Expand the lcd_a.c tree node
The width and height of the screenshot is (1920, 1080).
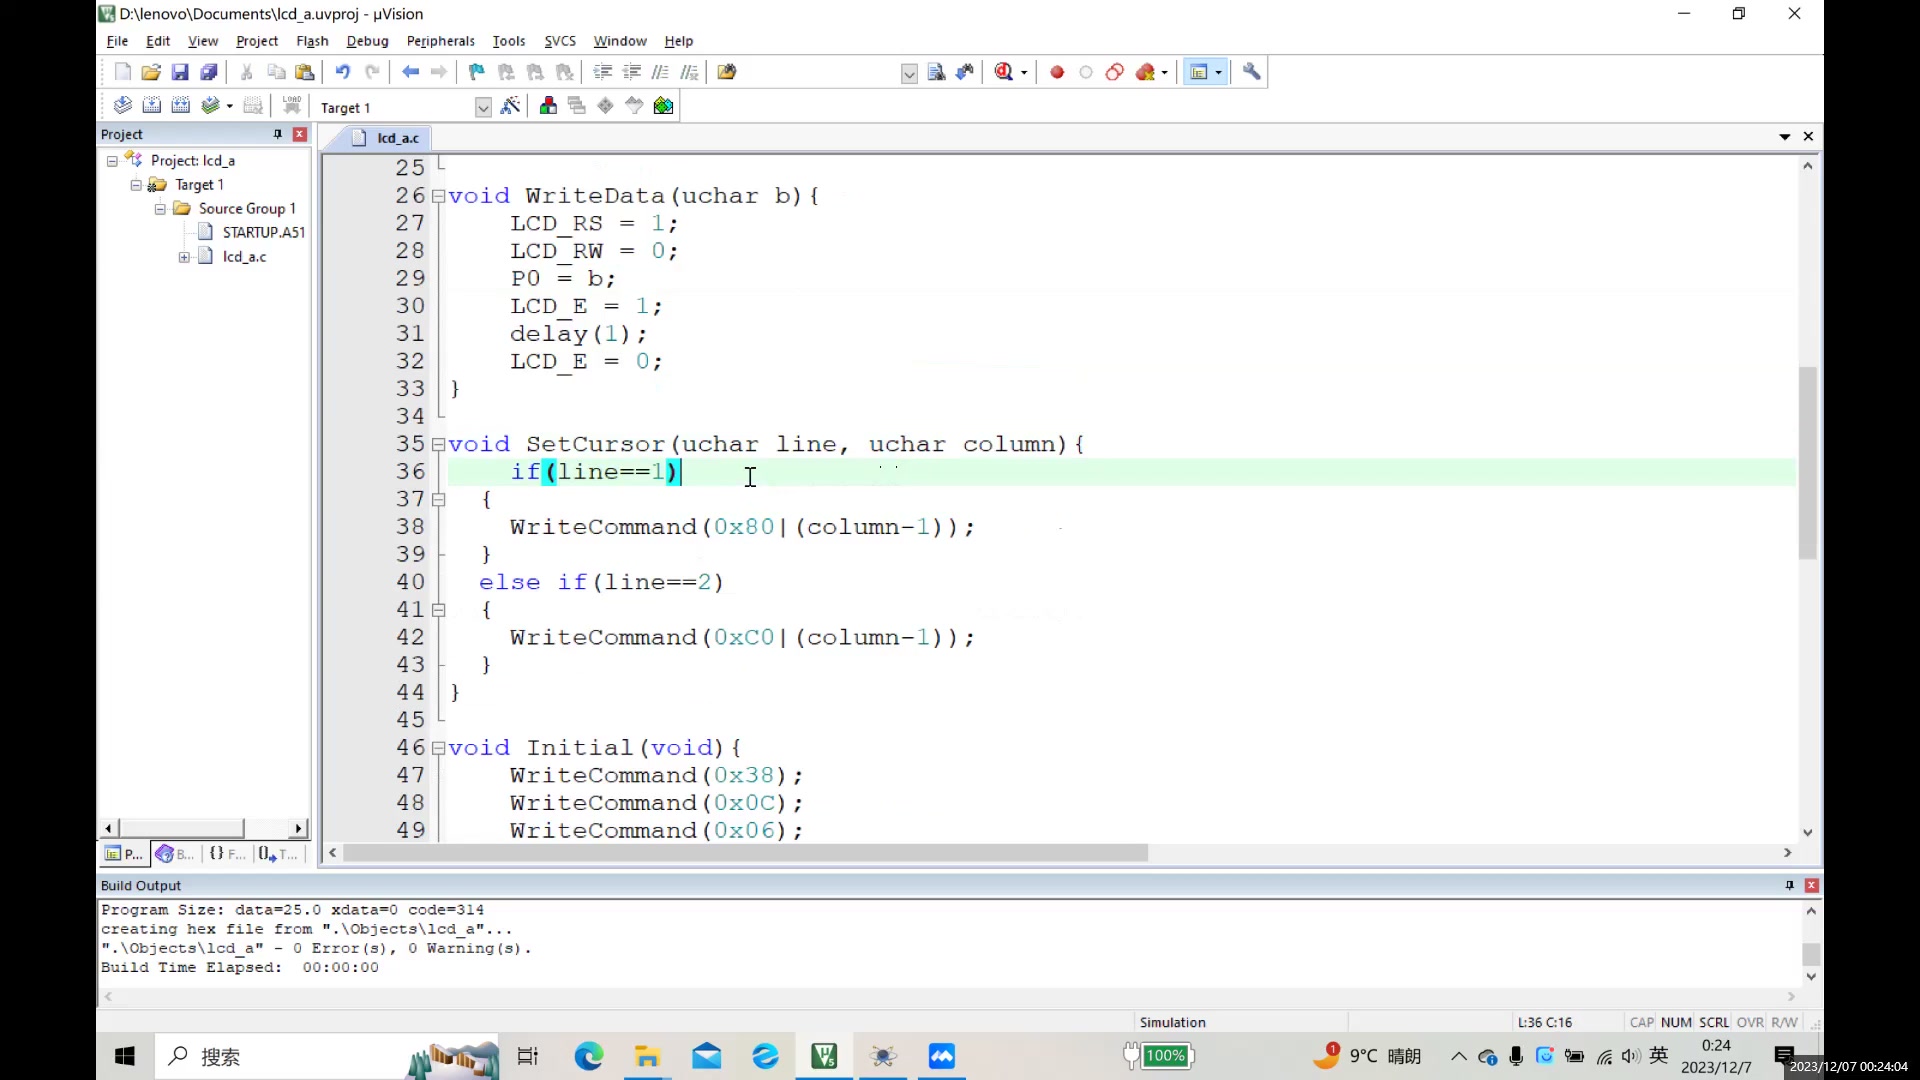point(184,257)
